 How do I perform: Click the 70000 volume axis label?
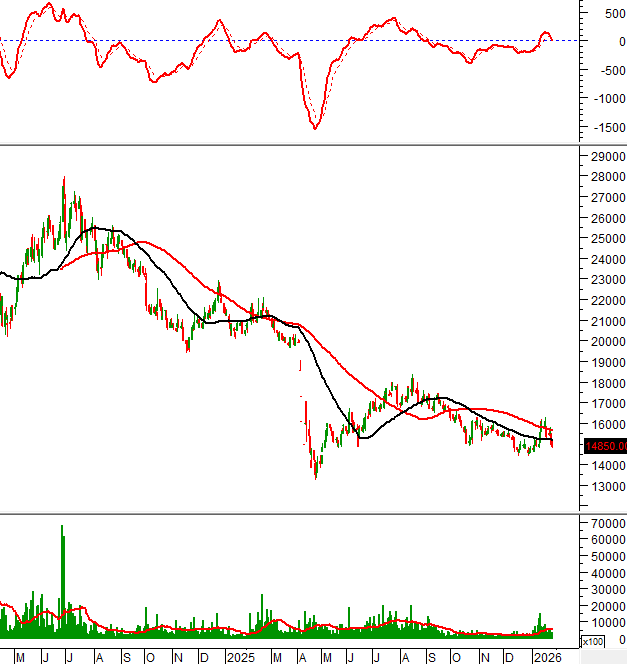coord(606,523)
